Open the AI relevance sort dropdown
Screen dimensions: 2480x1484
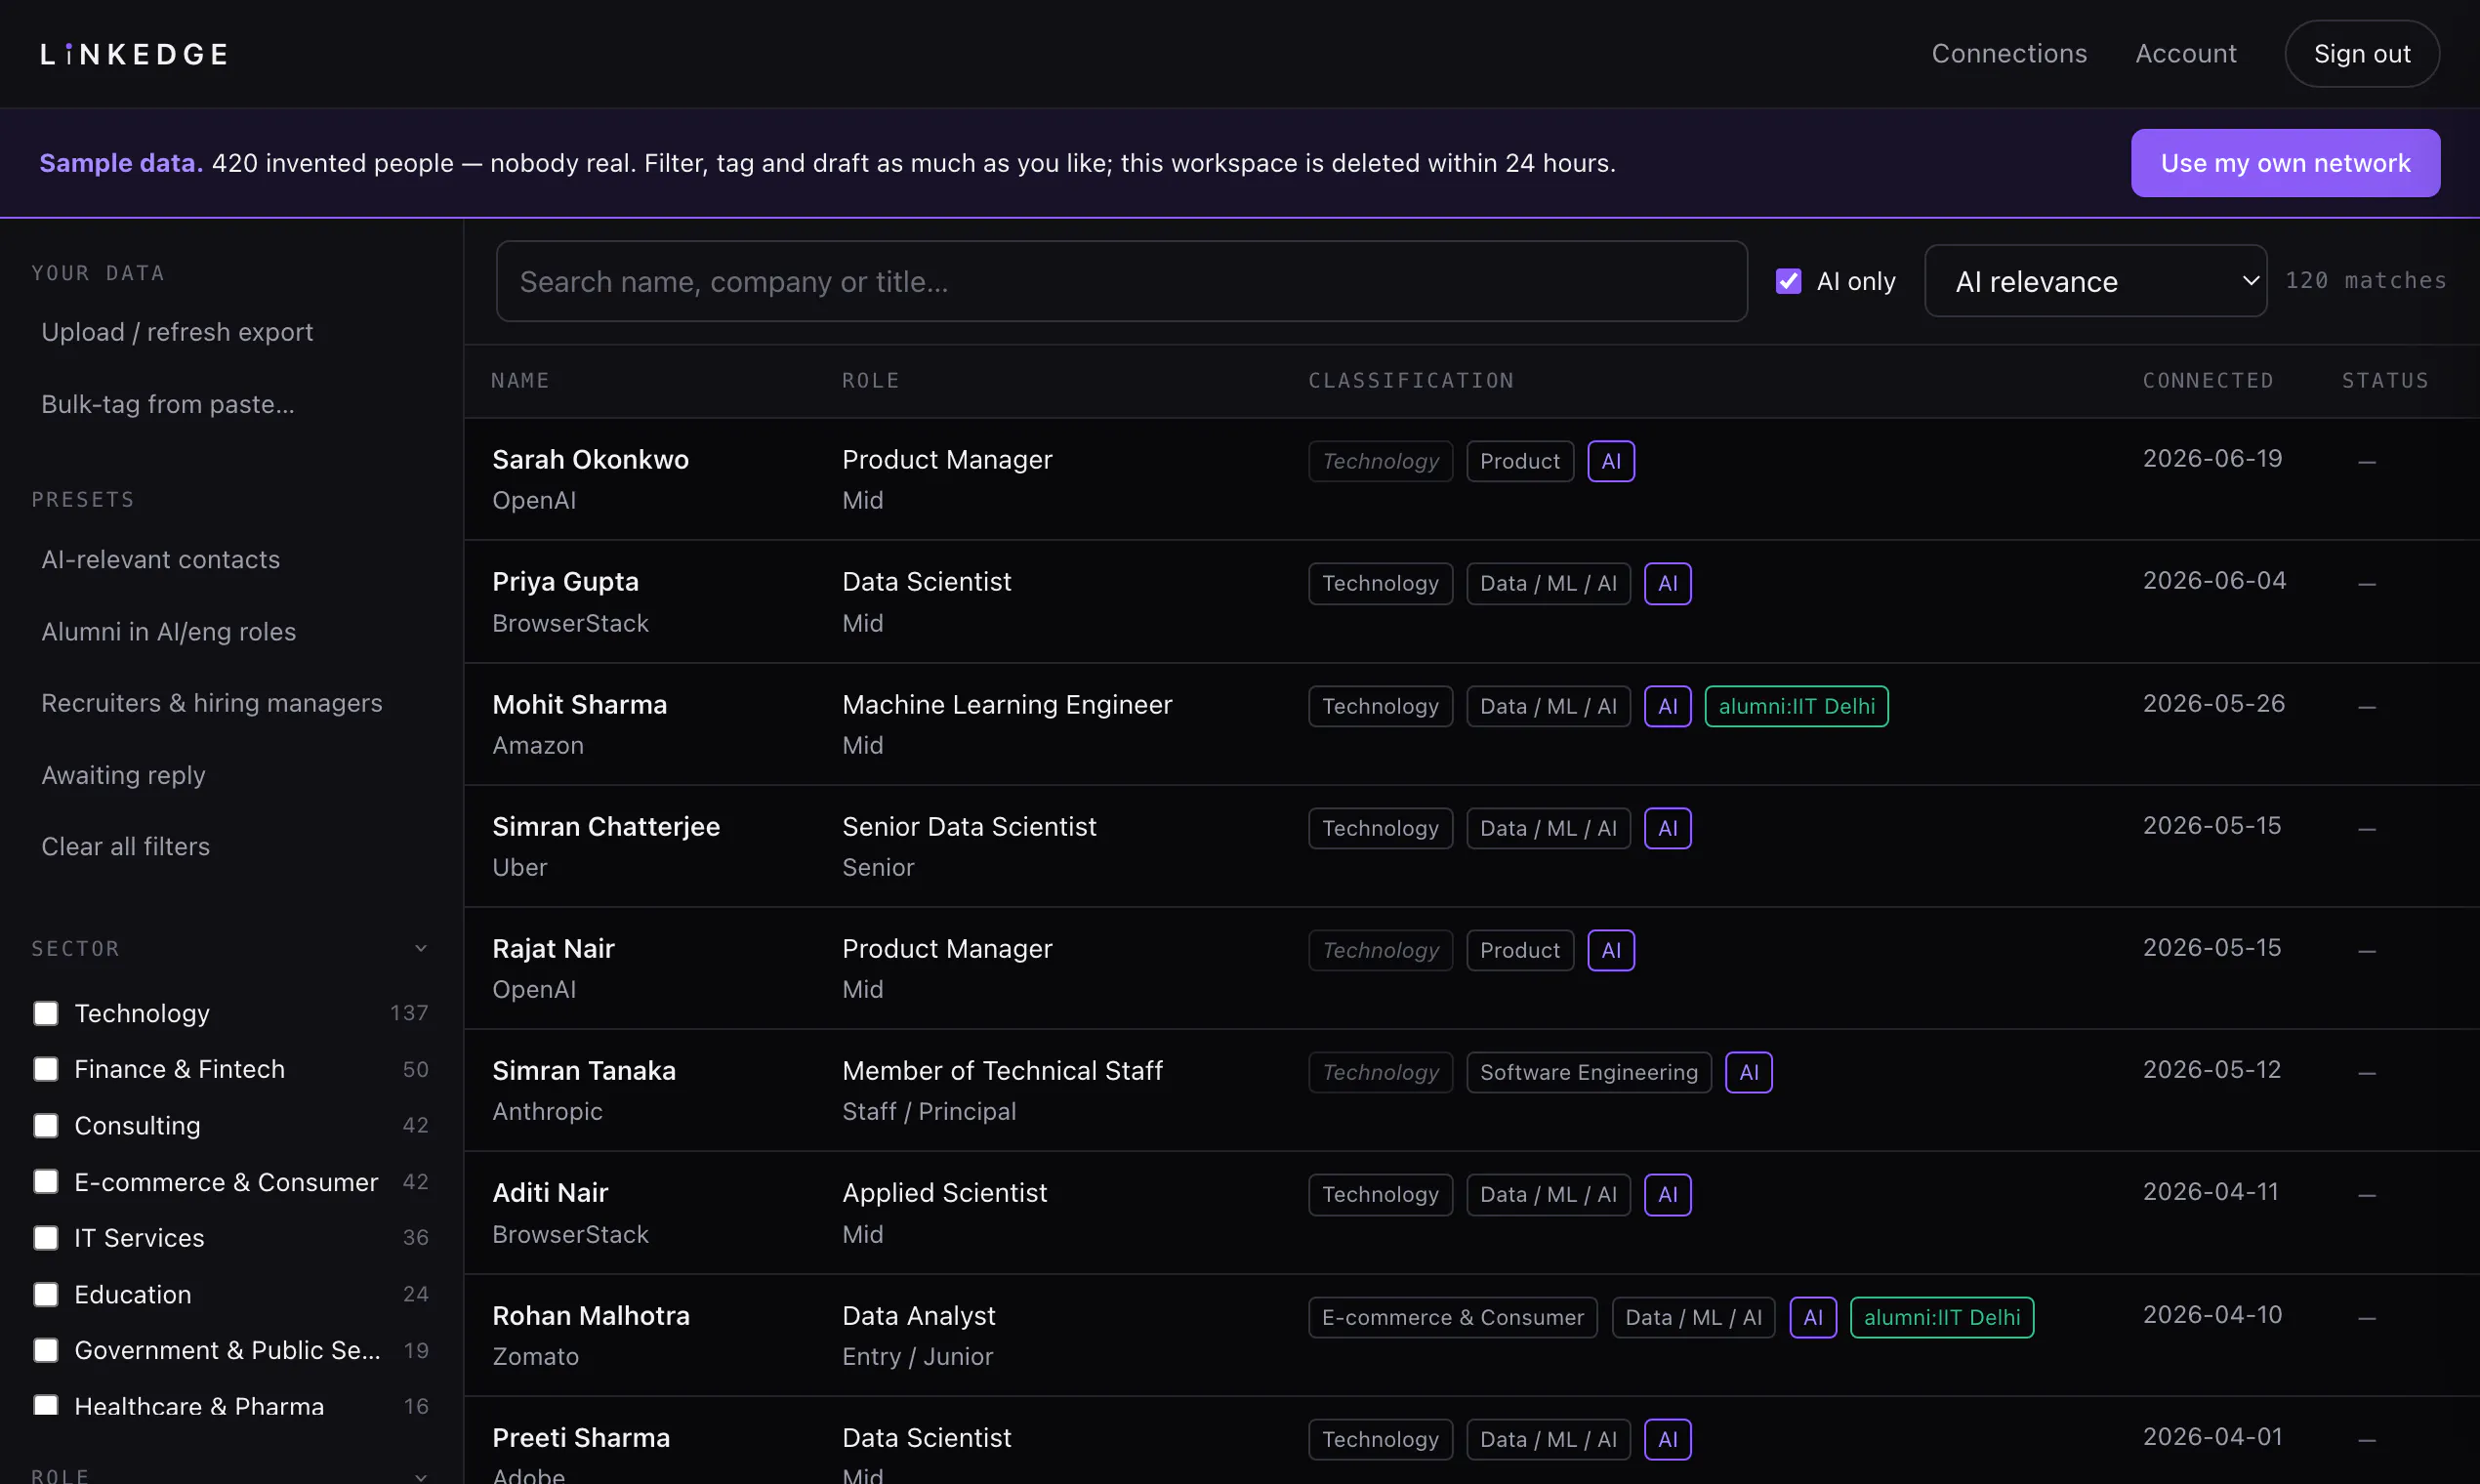click(x=2095, y=281)
